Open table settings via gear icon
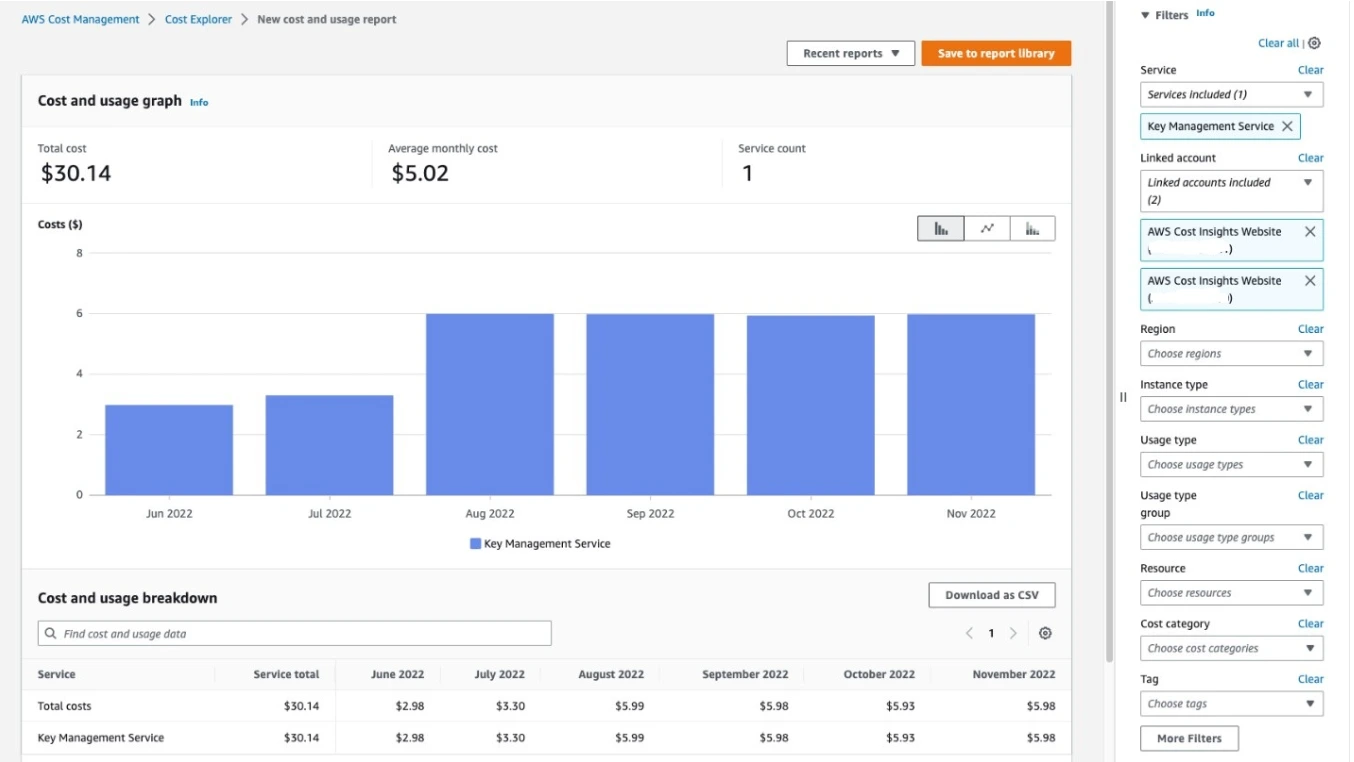1354x762 pixels. pyautogui.click(x=1045, y=633)
